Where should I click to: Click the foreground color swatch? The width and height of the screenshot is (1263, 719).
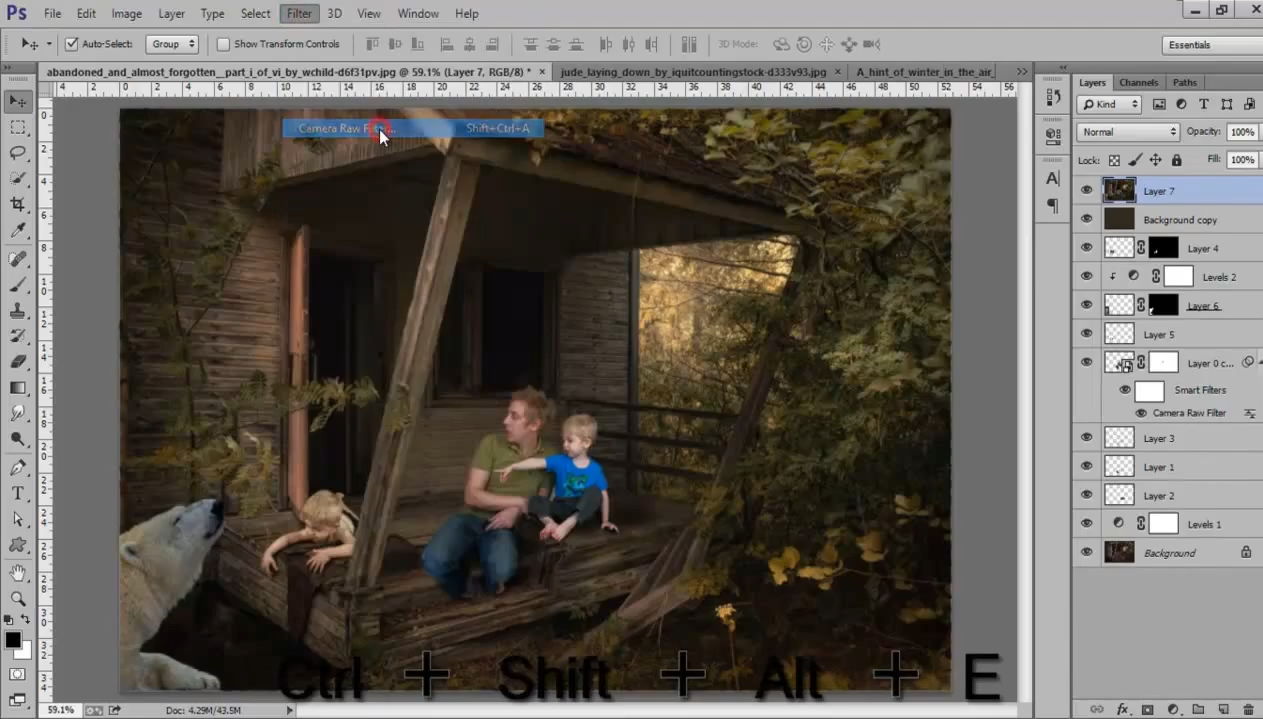(x=12, y=640)
